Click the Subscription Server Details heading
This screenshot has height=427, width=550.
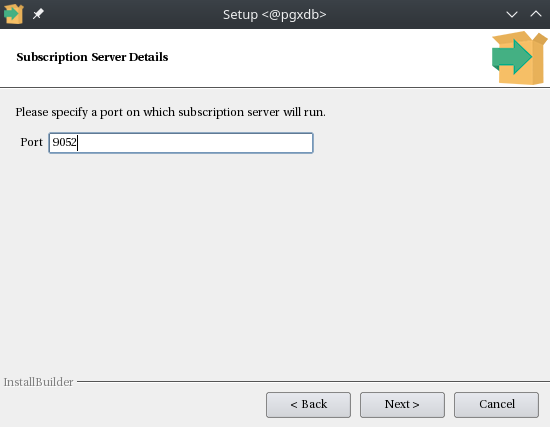[92, 57]
